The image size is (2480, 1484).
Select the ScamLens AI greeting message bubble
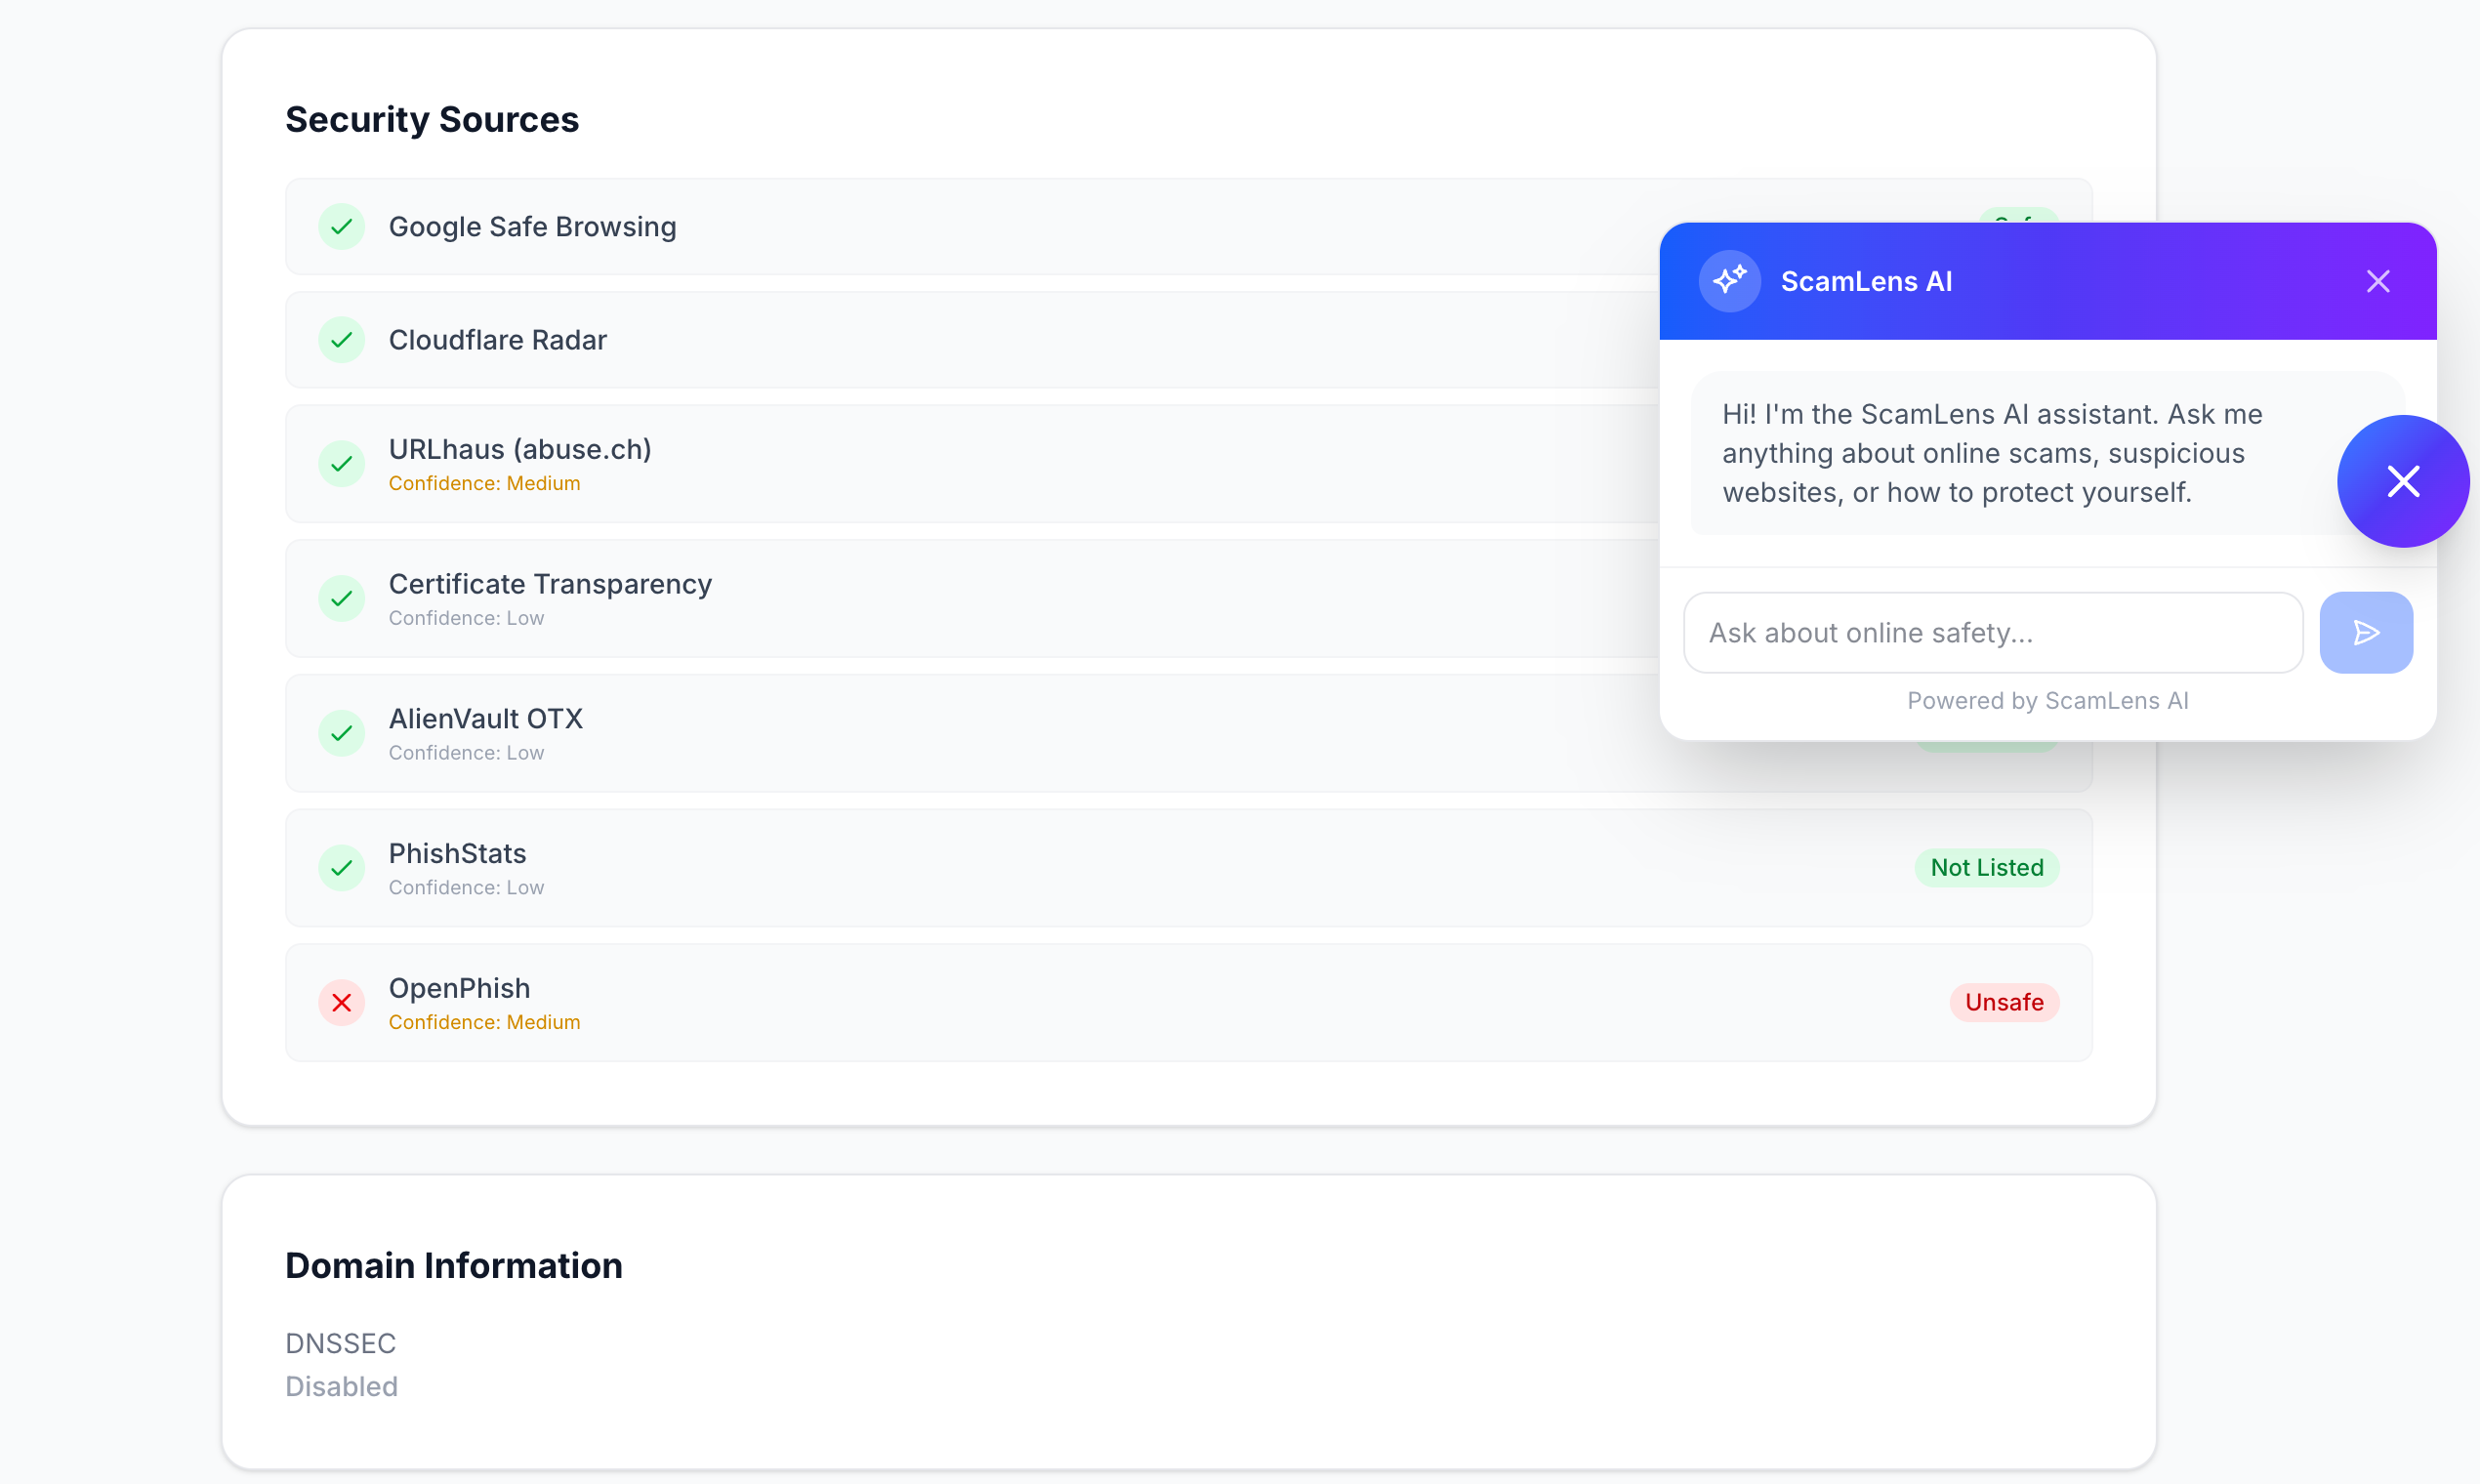(x=1990, y=453)
